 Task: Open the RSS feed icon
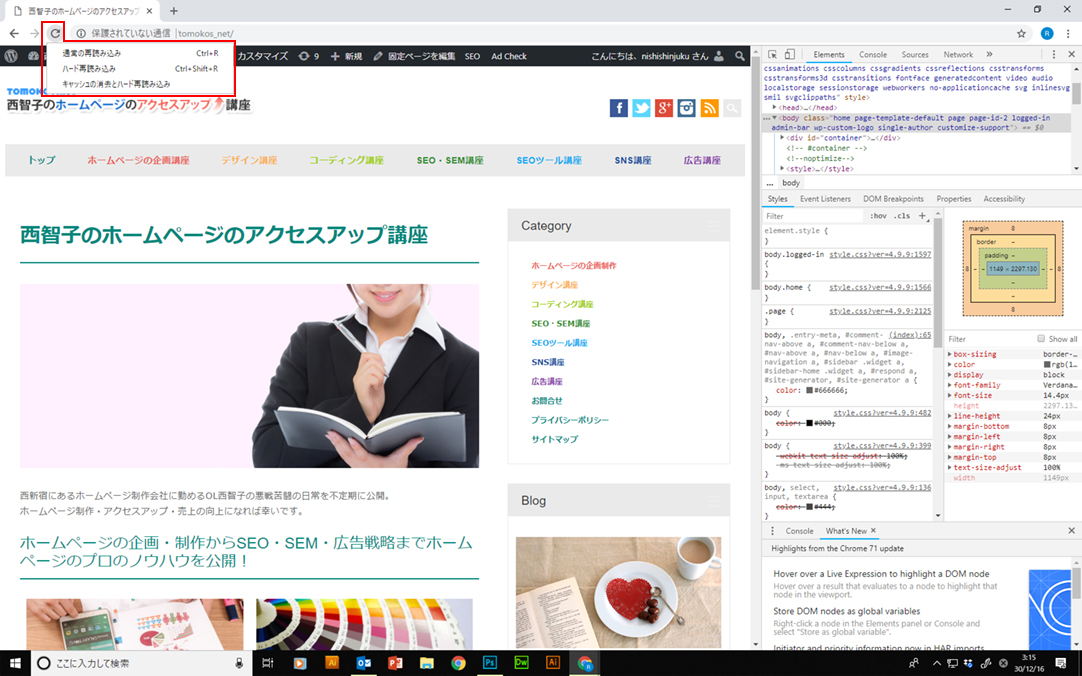point(709,108)
